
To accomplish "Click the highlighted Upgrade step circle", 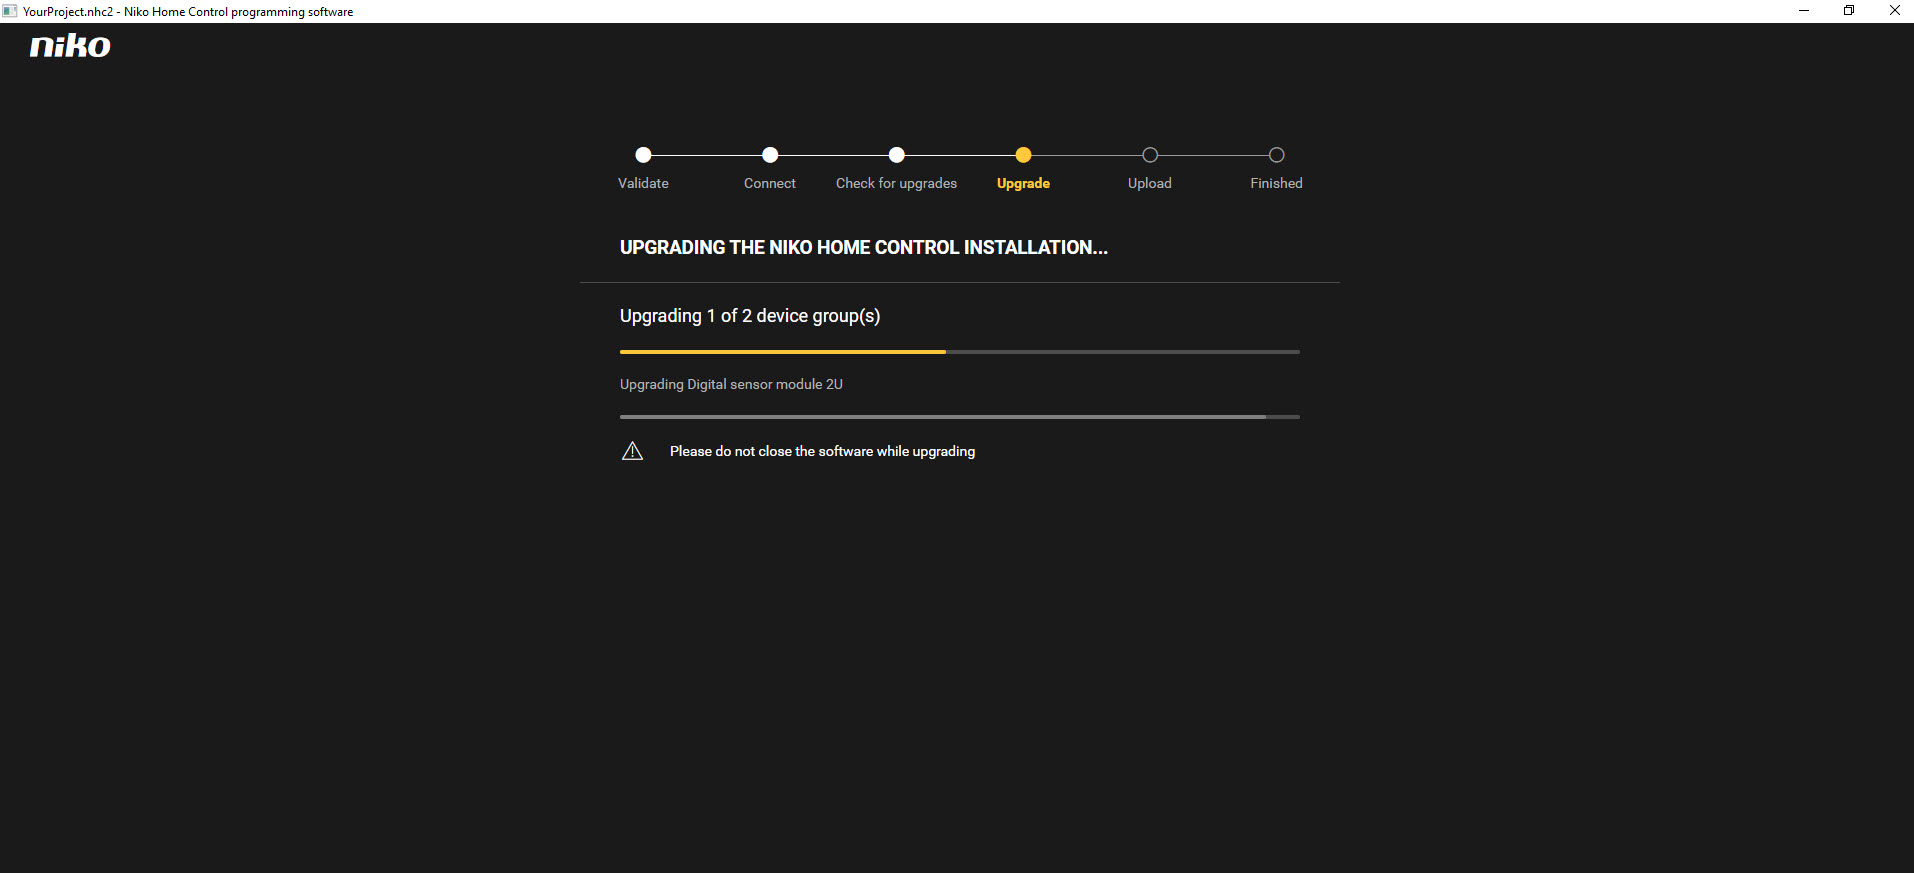I will point(1023,155).
